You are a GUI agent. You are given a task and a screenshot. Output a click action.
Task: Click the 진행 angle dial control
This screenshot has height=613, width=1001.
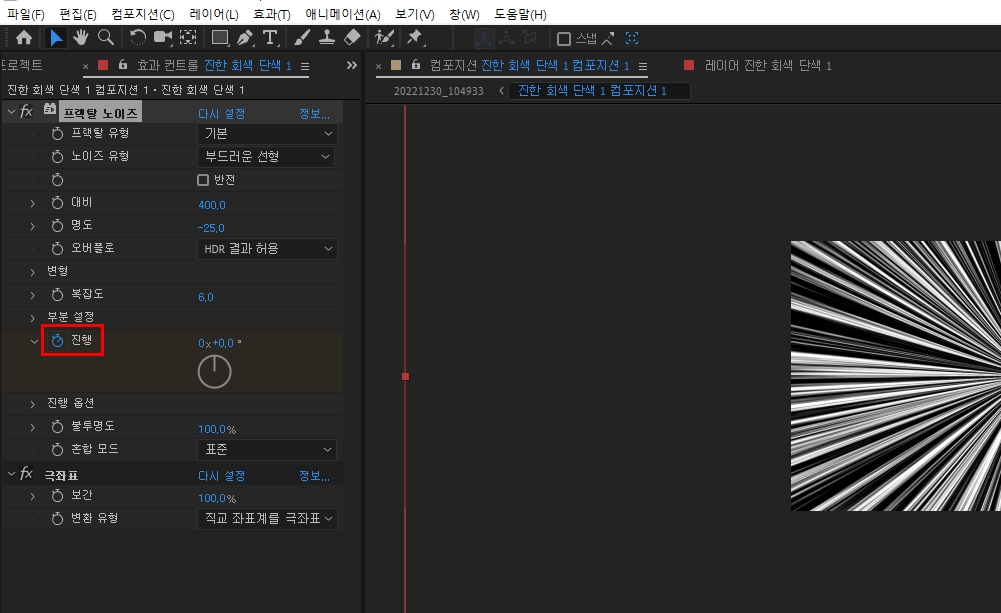[214, 372]
